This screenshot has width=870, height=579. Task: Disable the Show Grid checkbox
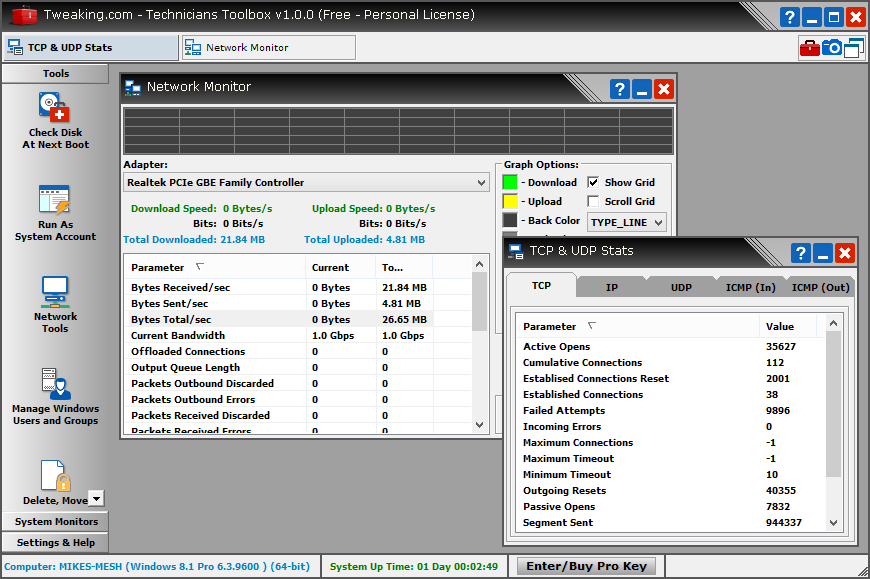(x=593, y=182)
